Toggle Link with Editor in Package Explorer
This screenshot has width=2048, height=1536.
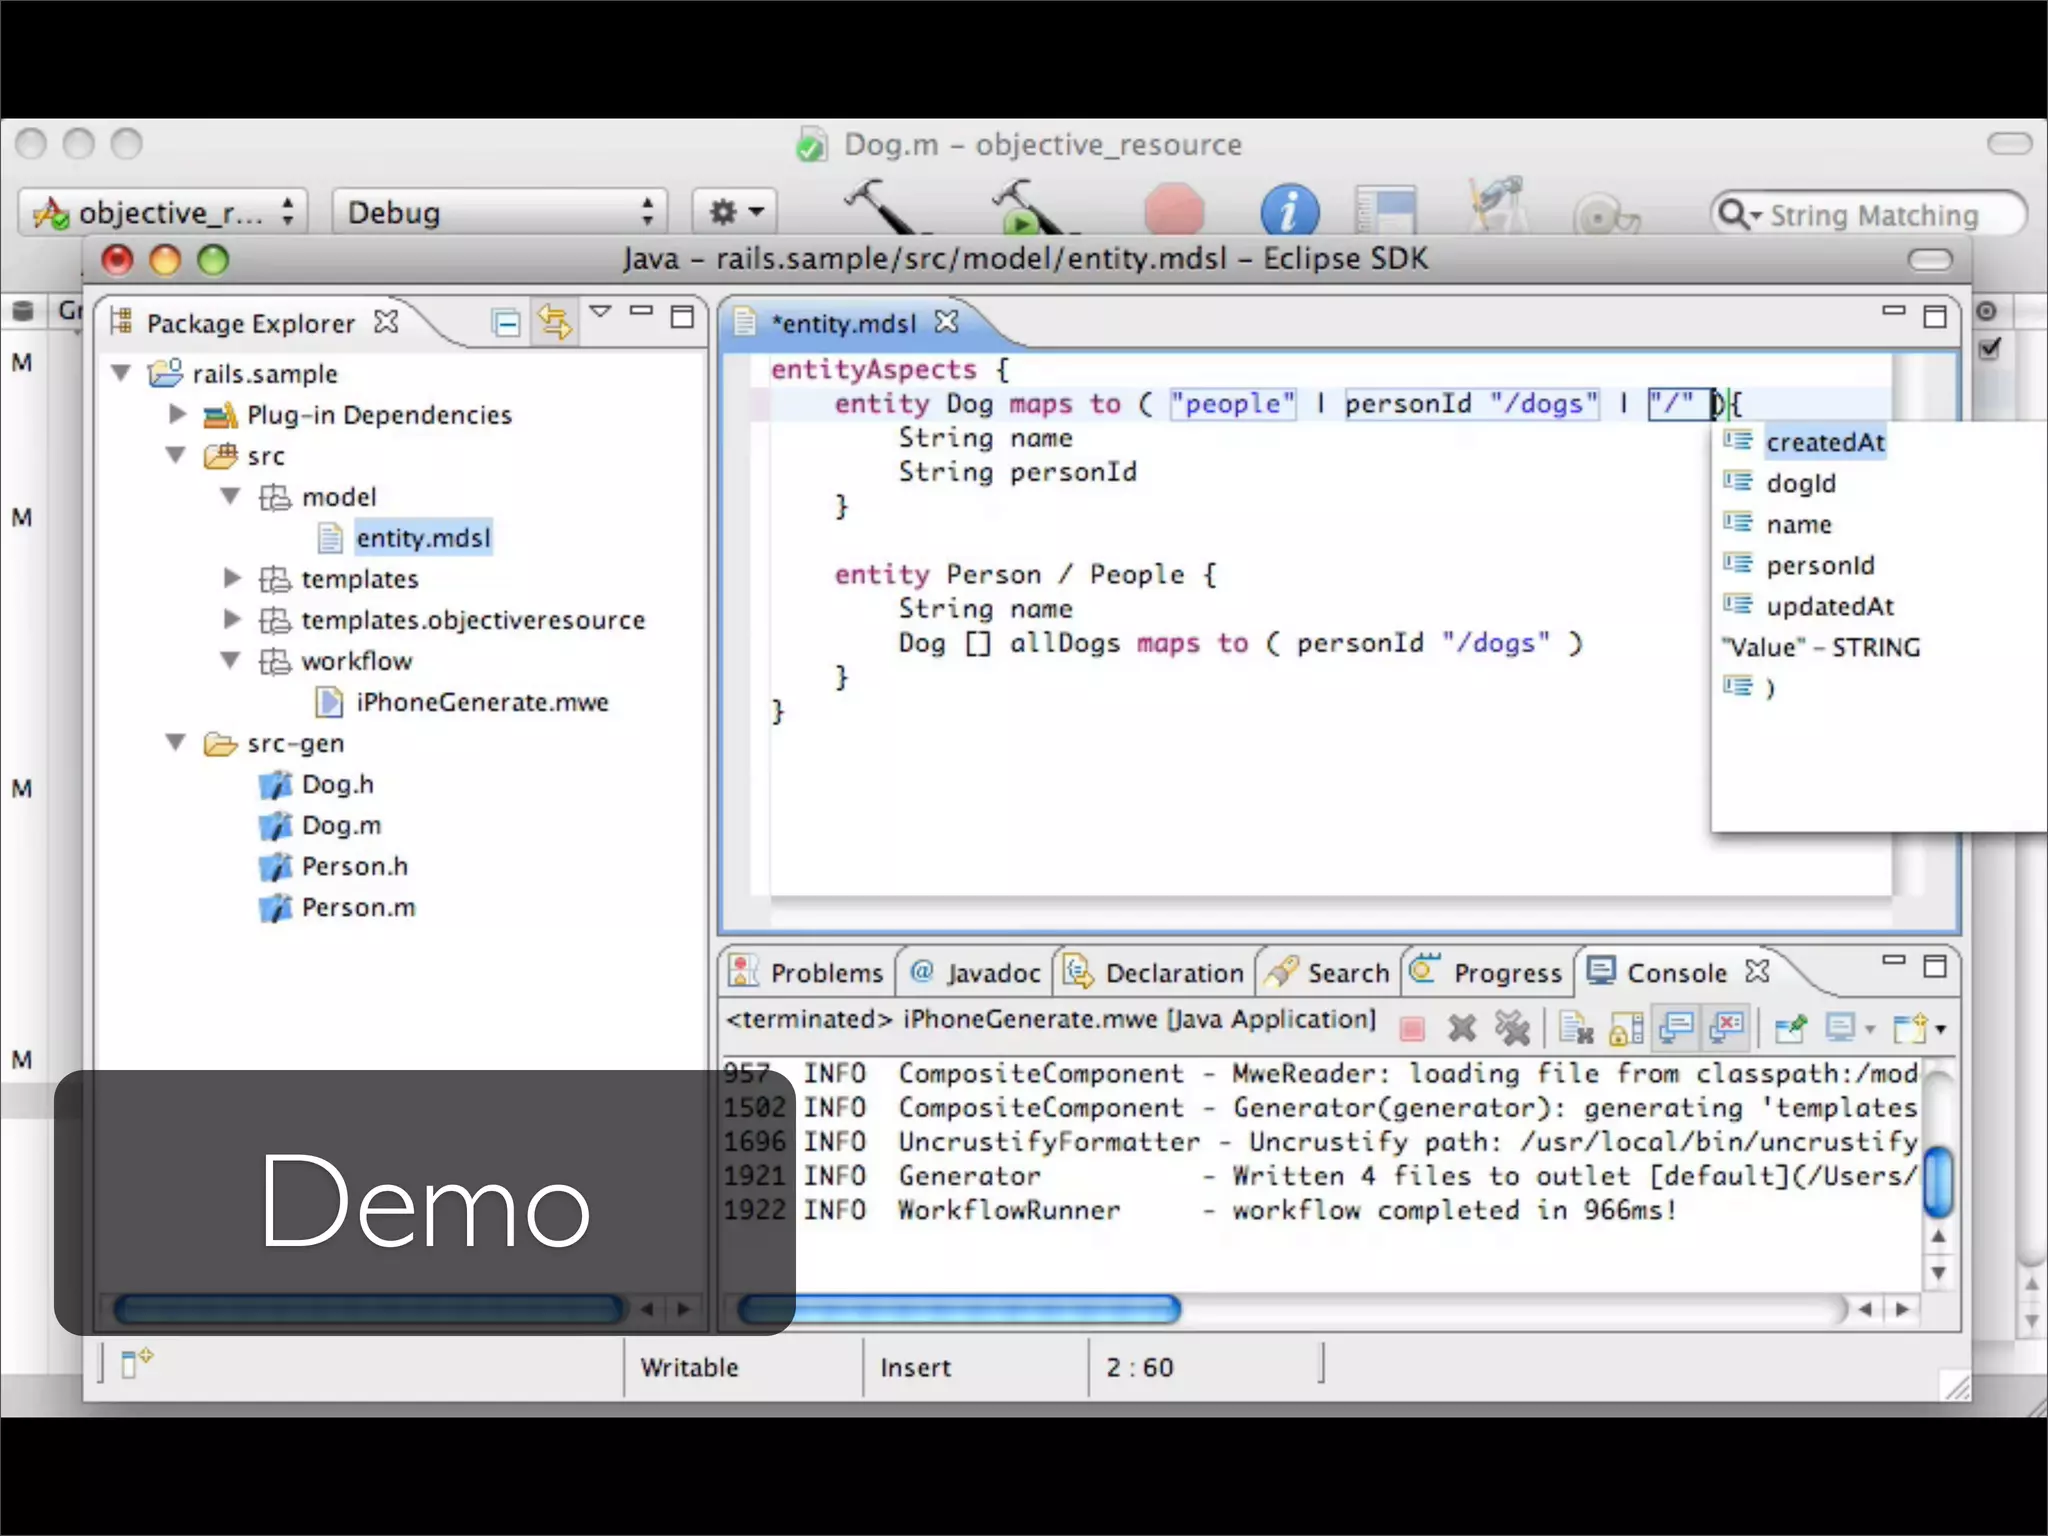tap(554, 322)
